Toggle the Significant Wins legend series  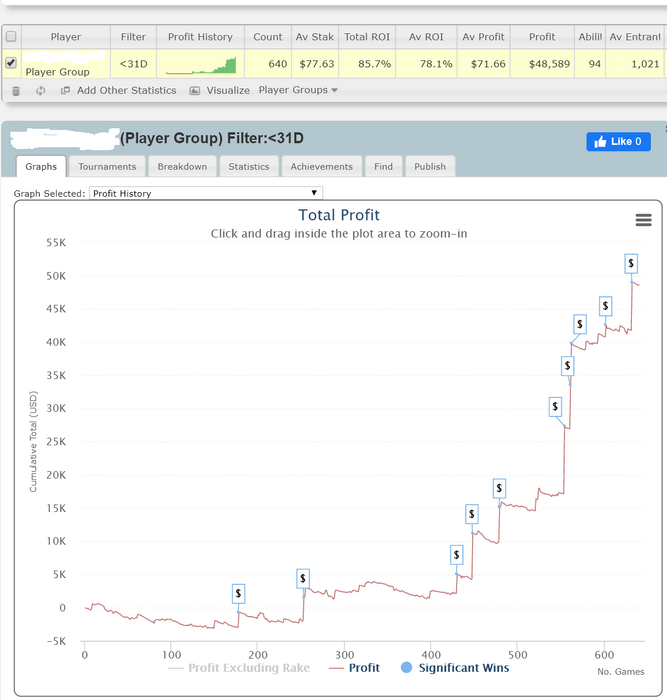pos(455,668)
